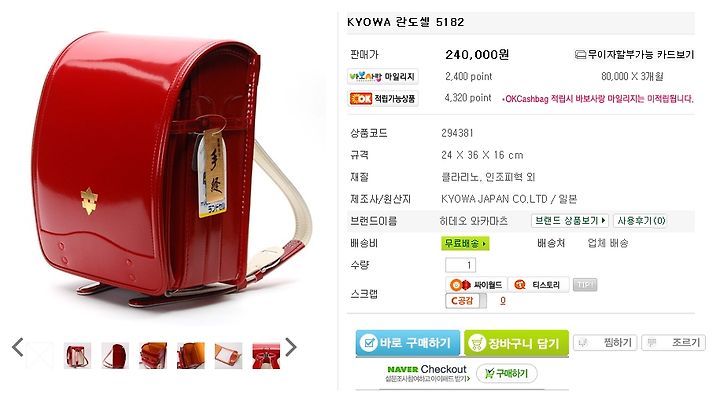Viewport: 720px width, 406px height.
Task: Add to cart with 장바구니 담기
Action: (516, 343)
